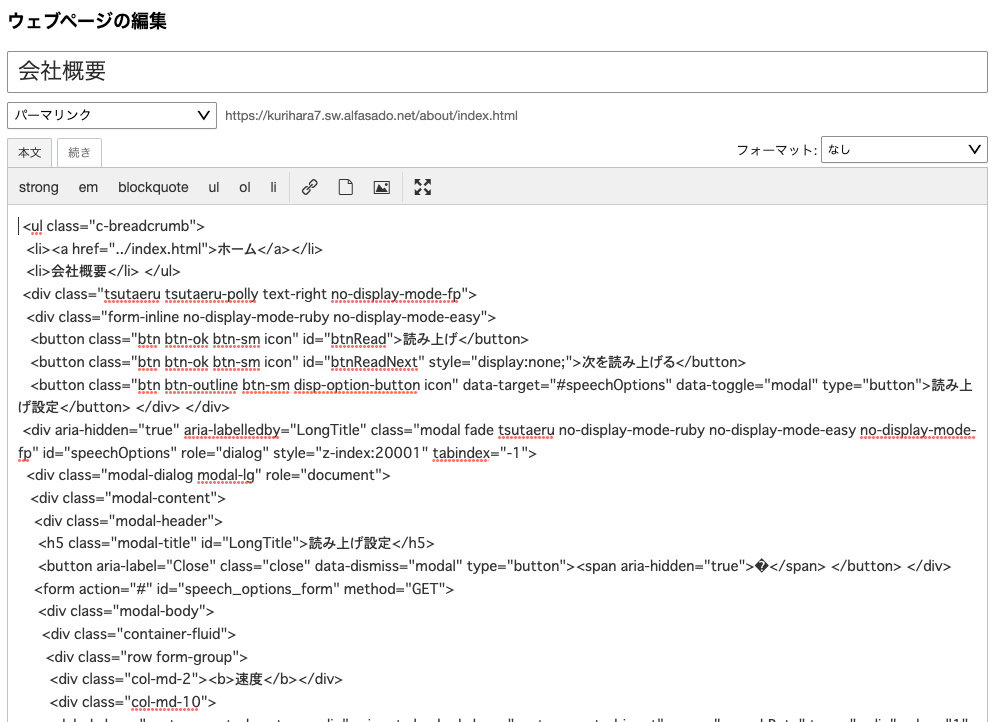Insert an ol list tag
The image size is (1001, 722).
(245, 187)
